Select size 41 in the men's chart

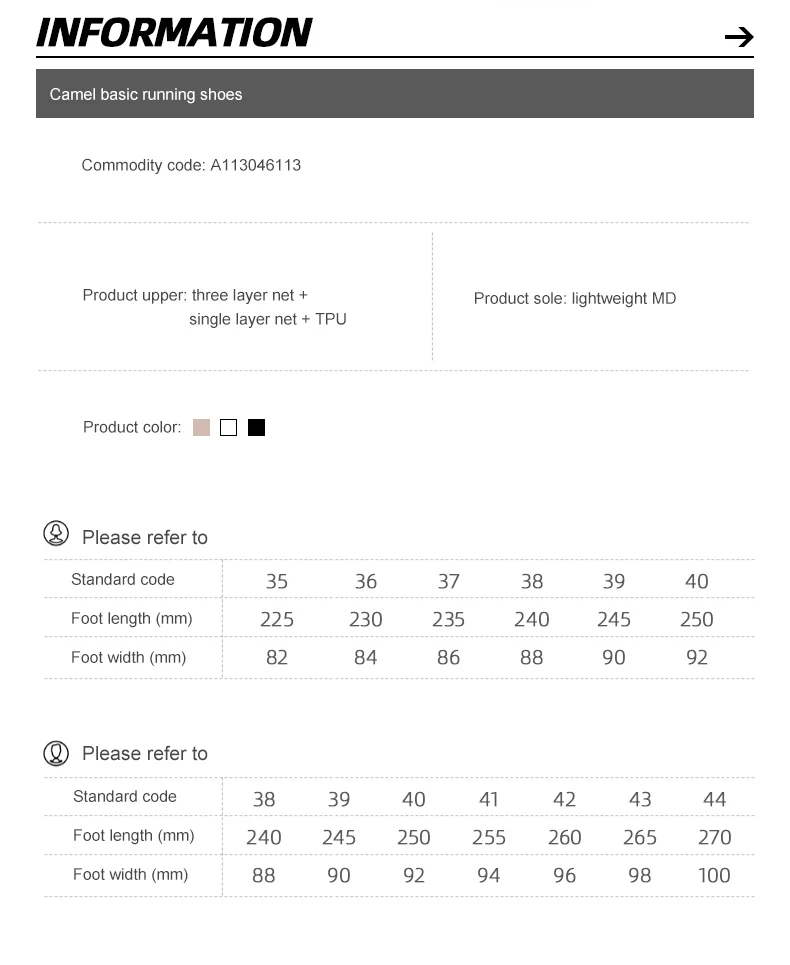coord(489,799)
